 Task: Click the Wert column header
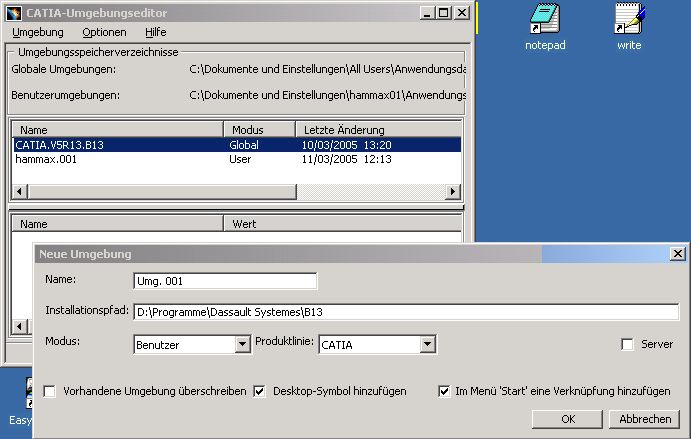point(343,224)
